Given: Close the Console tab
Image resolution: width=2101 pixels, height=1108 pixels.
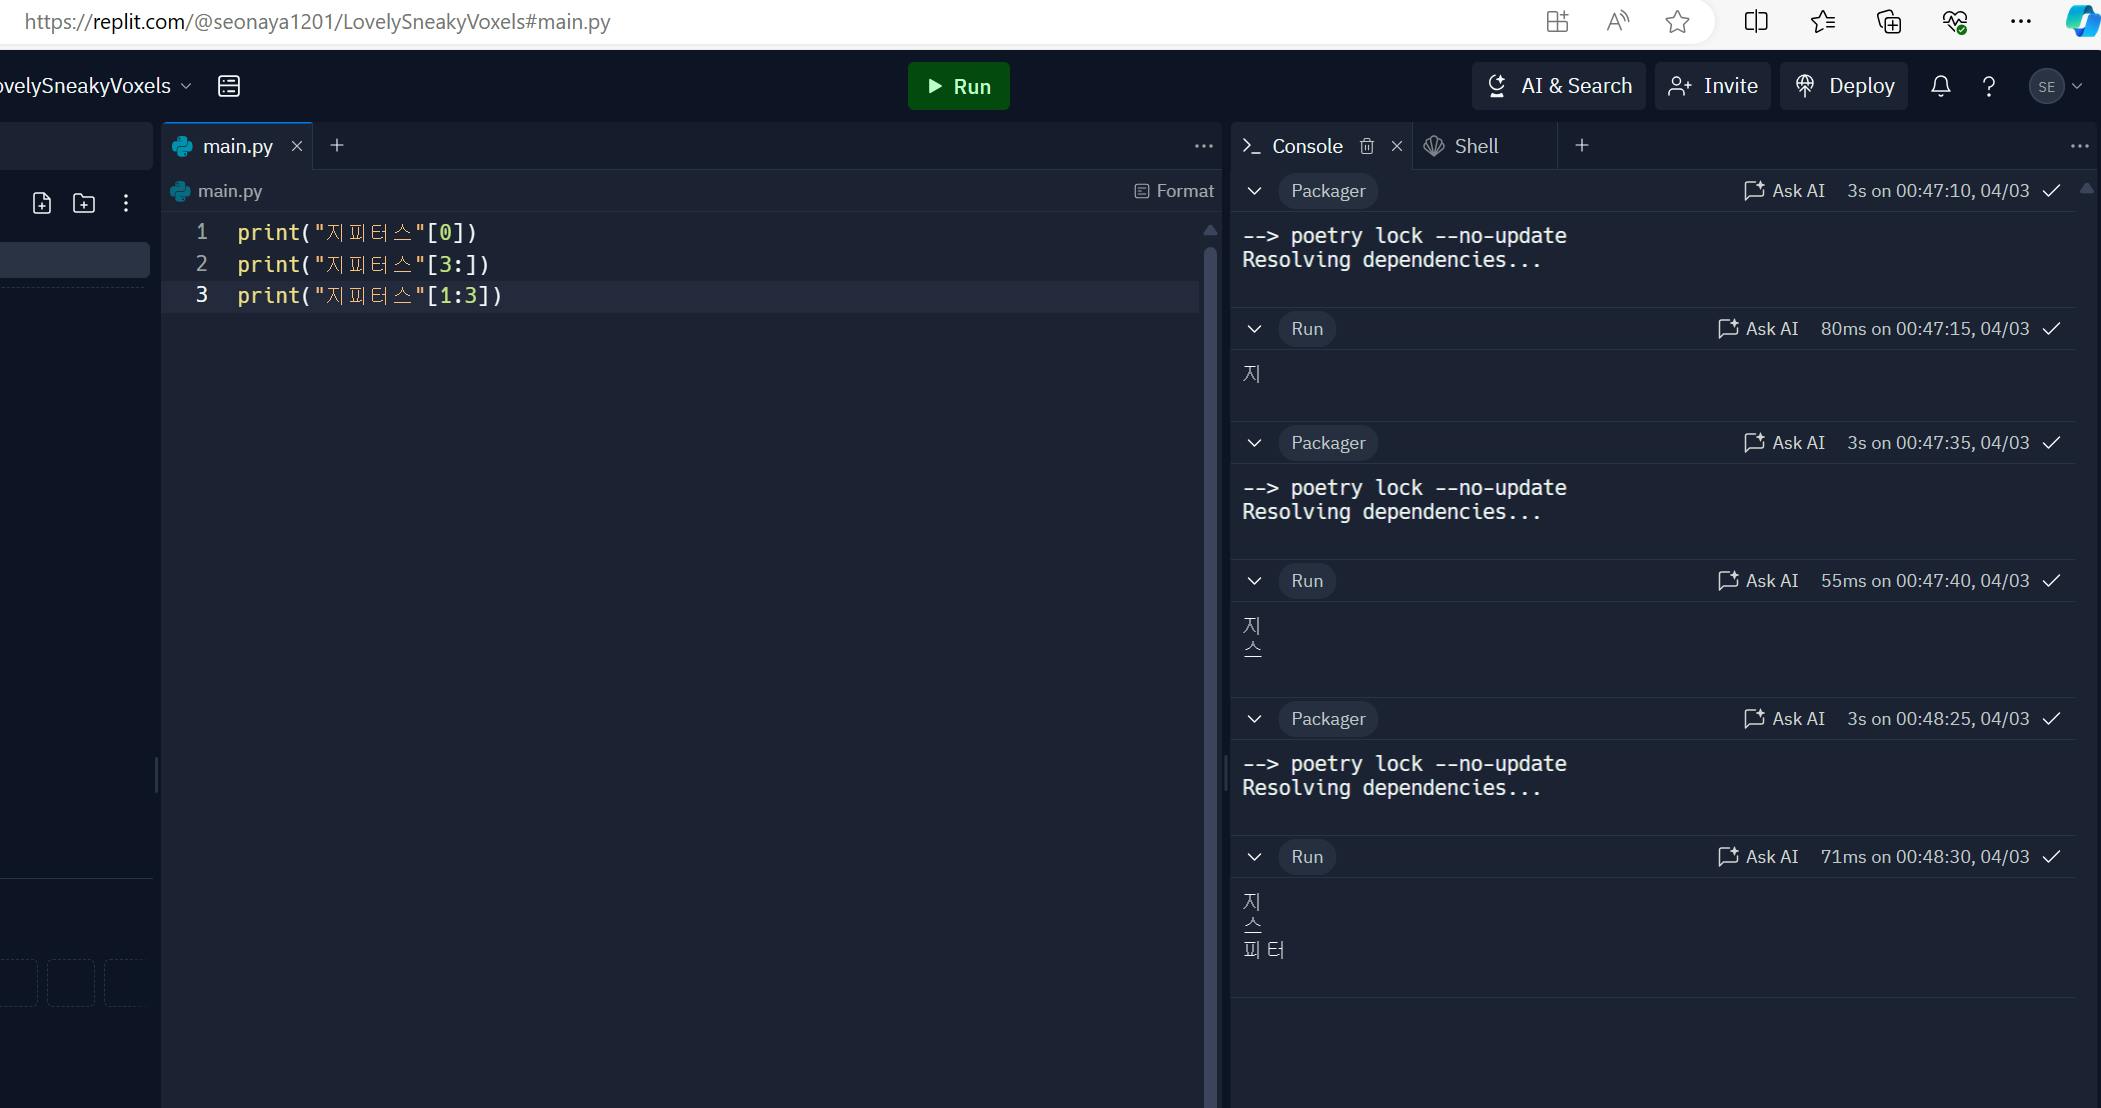Looking at the screenshot, I should (1397, 146).
